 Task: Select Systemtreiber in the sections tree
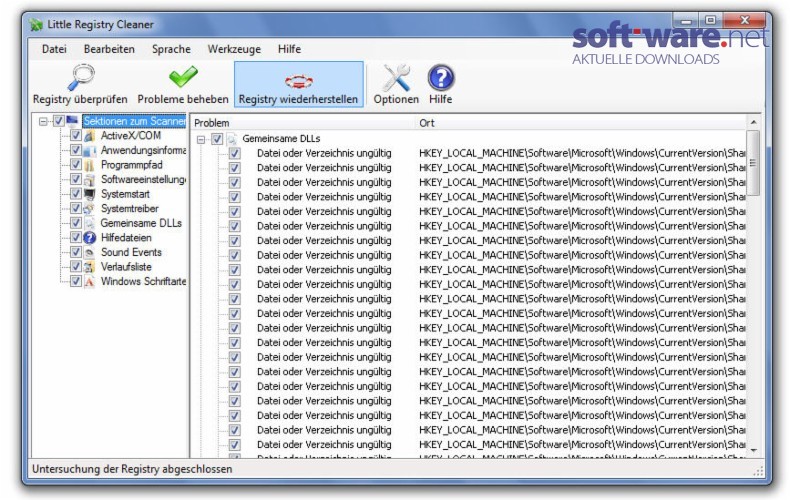(129, 209)
